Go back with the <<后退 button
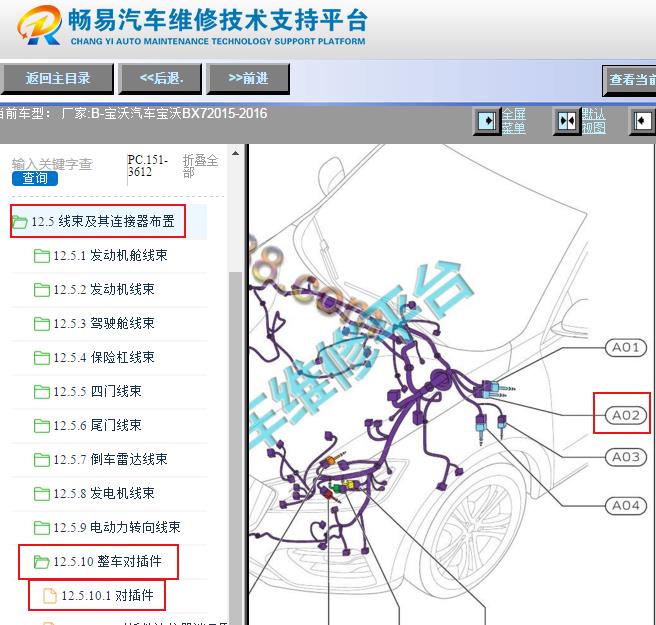656x625 pixels. [160, 78]
